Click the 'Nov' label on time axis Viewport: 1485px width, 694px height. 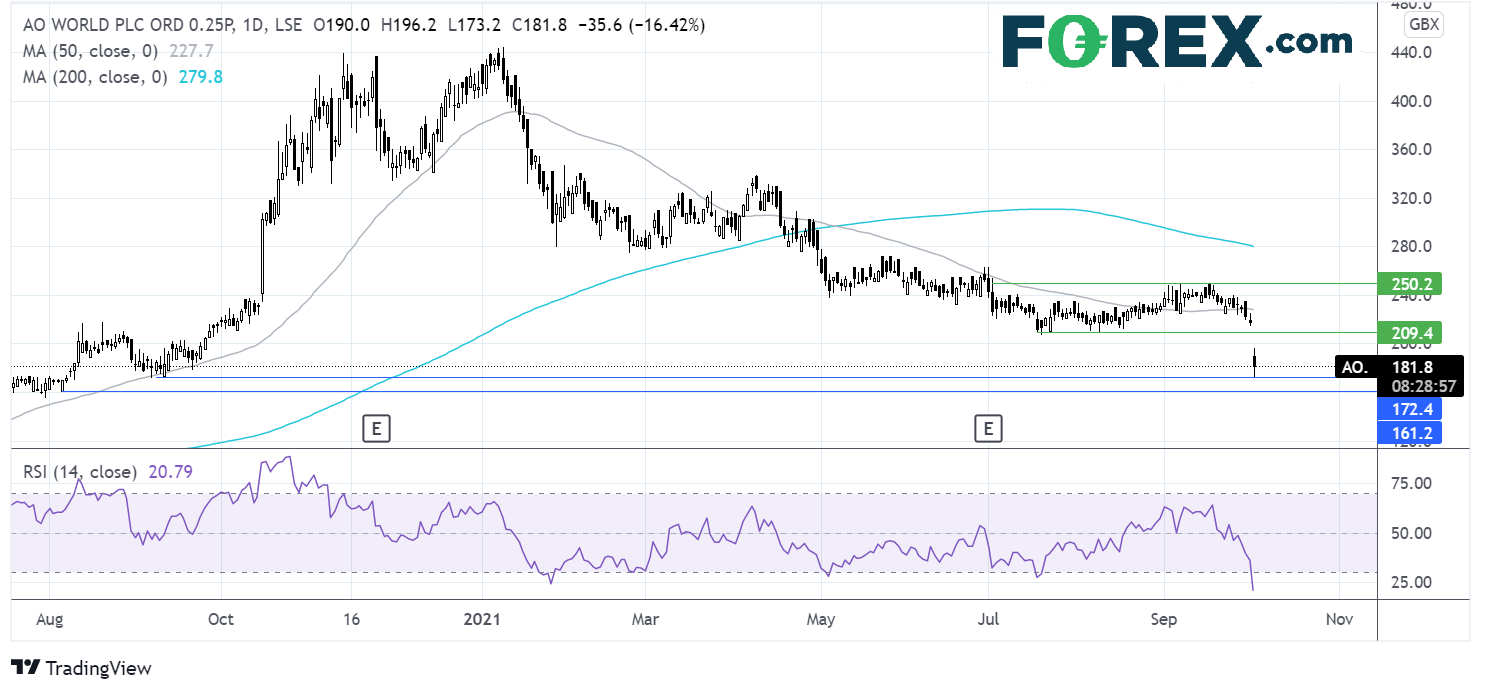coord(1338,620)
